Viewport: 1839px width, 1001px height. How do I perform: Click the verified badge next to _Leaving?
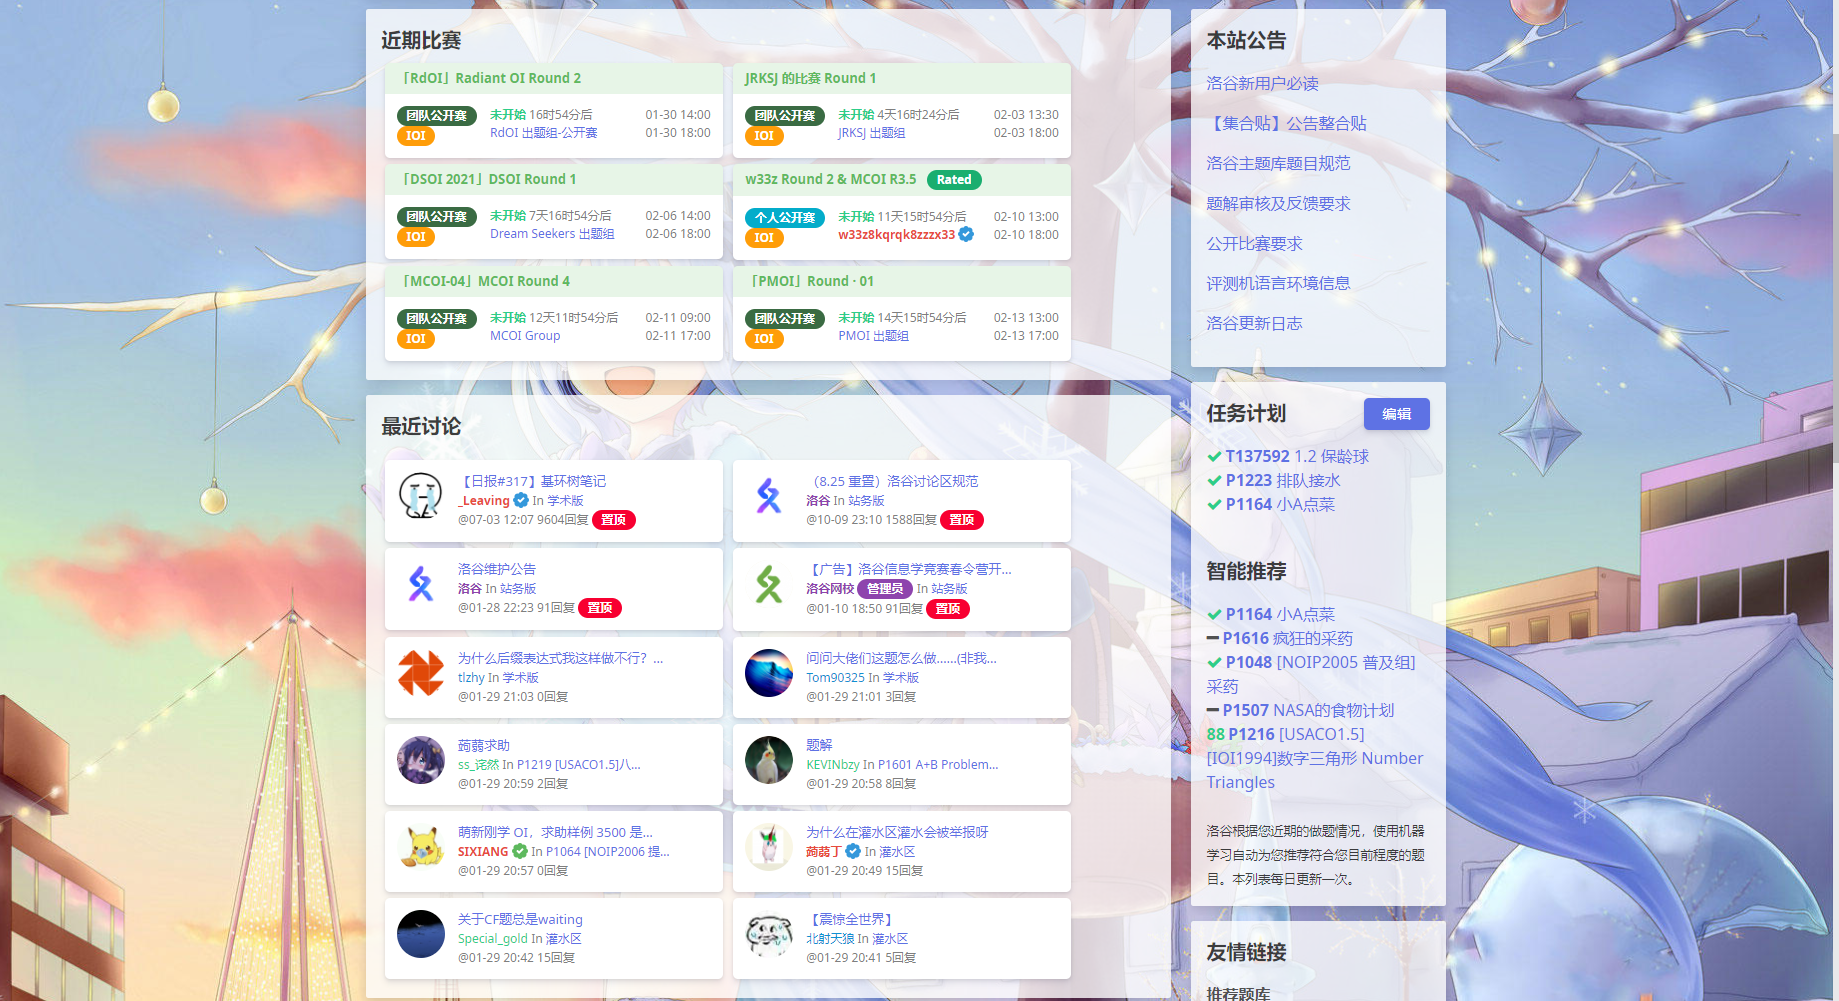(521, 500)
